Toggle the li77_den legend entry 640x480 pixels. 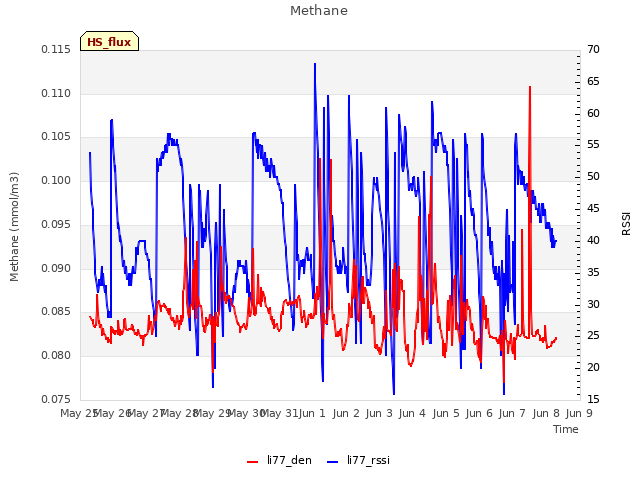click(279, 460)
